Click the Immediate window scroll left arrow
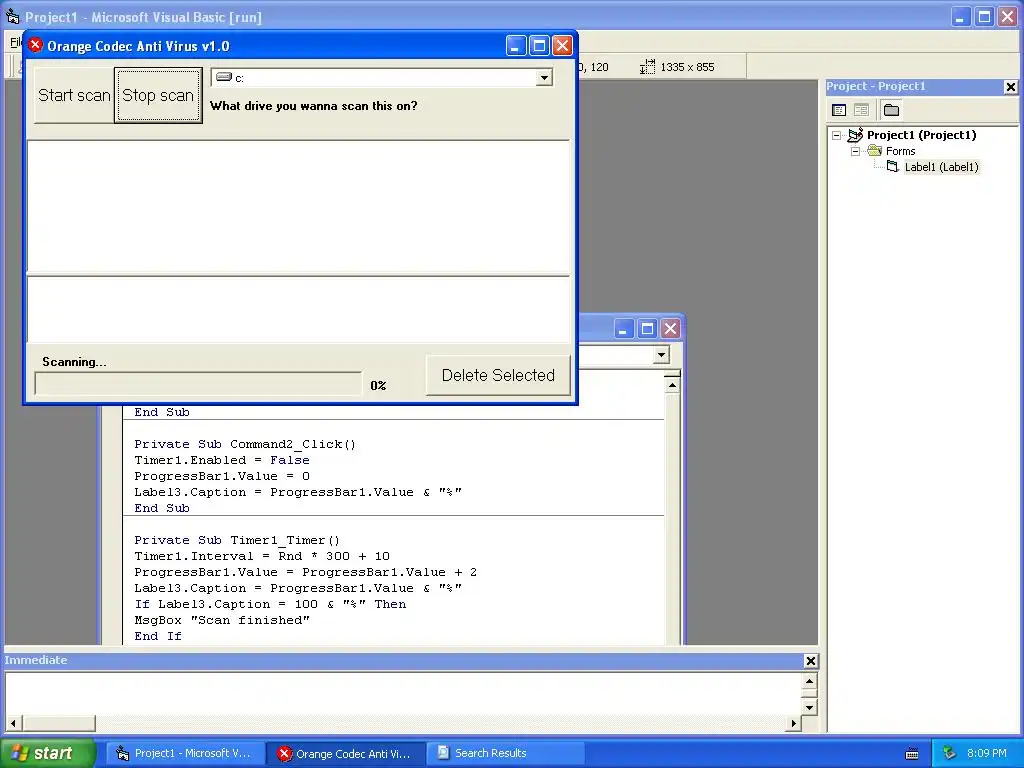Image resolution: width=1024 pixels, height=768 pixels. tap(13, 723)
